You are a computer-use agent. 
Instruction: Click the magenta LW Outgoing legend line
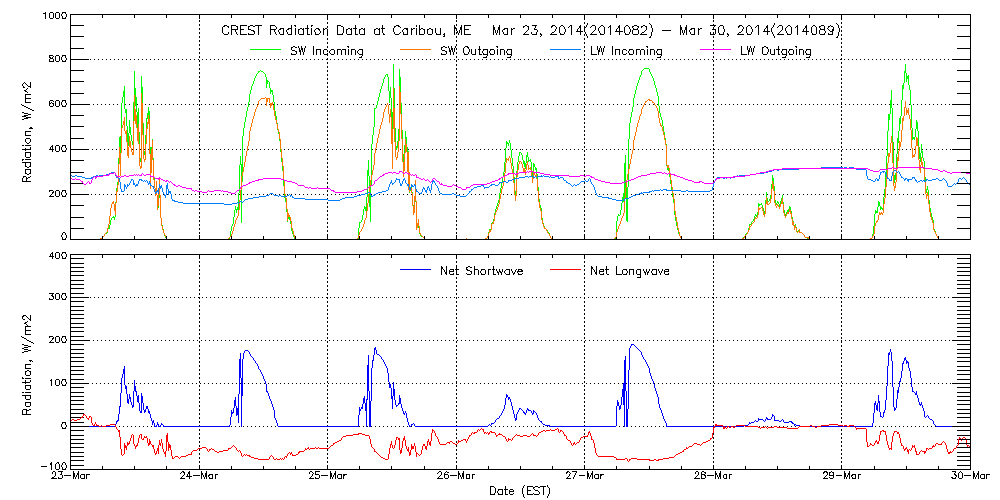[x=714, y=50]
